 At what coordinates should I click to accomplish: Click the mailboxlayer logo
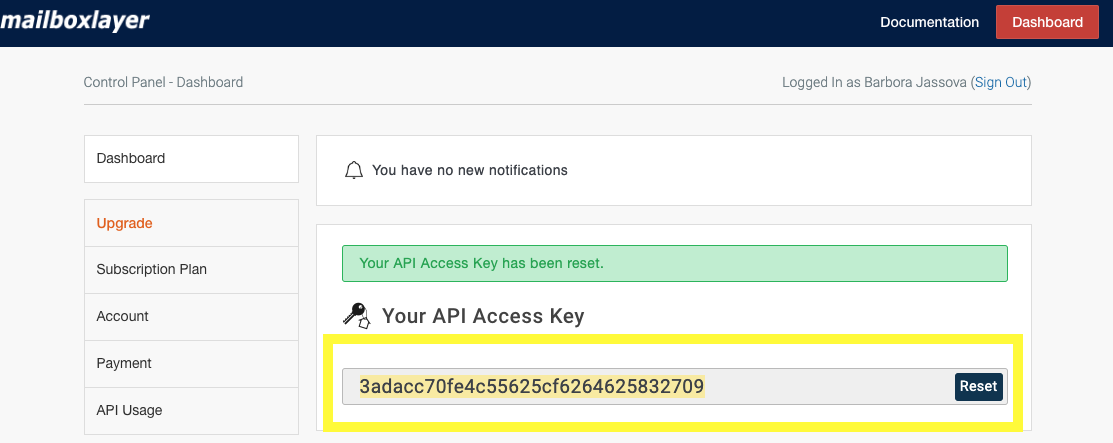(75, 21)
